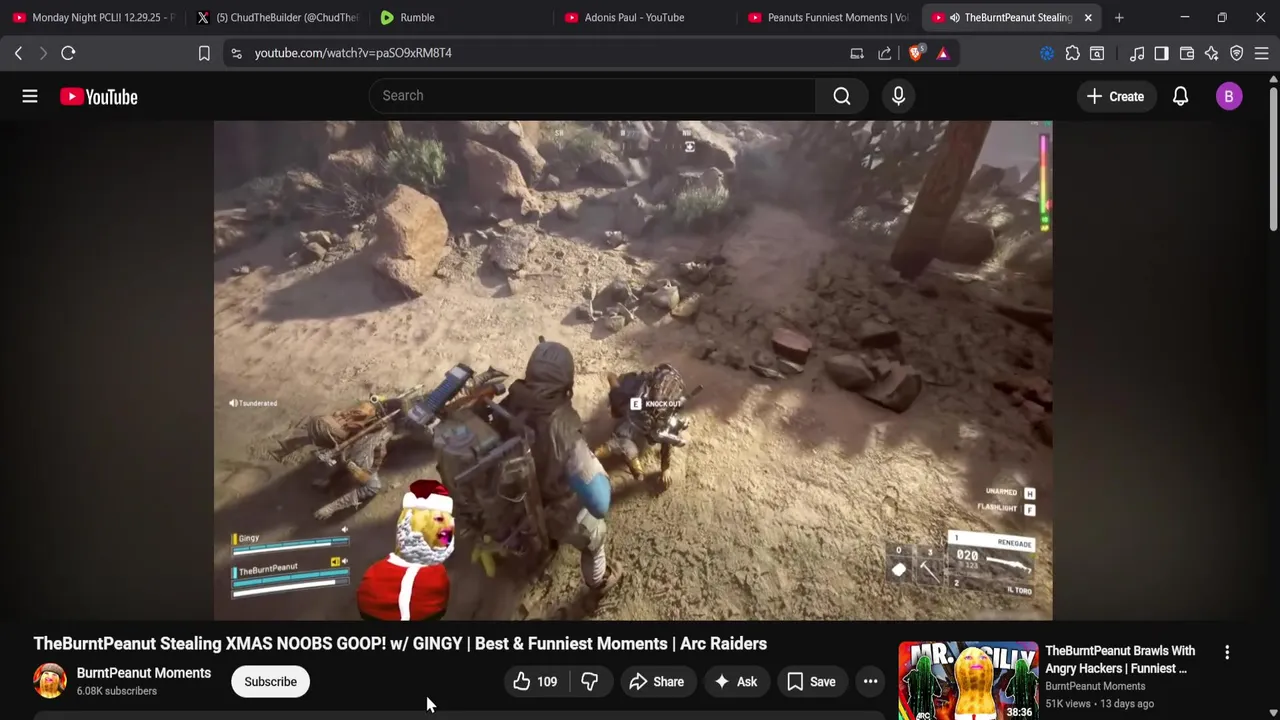Subscribe to BurntPeanut Moments channel
This screenshot has height=720, width=1280.
point(270,682)
